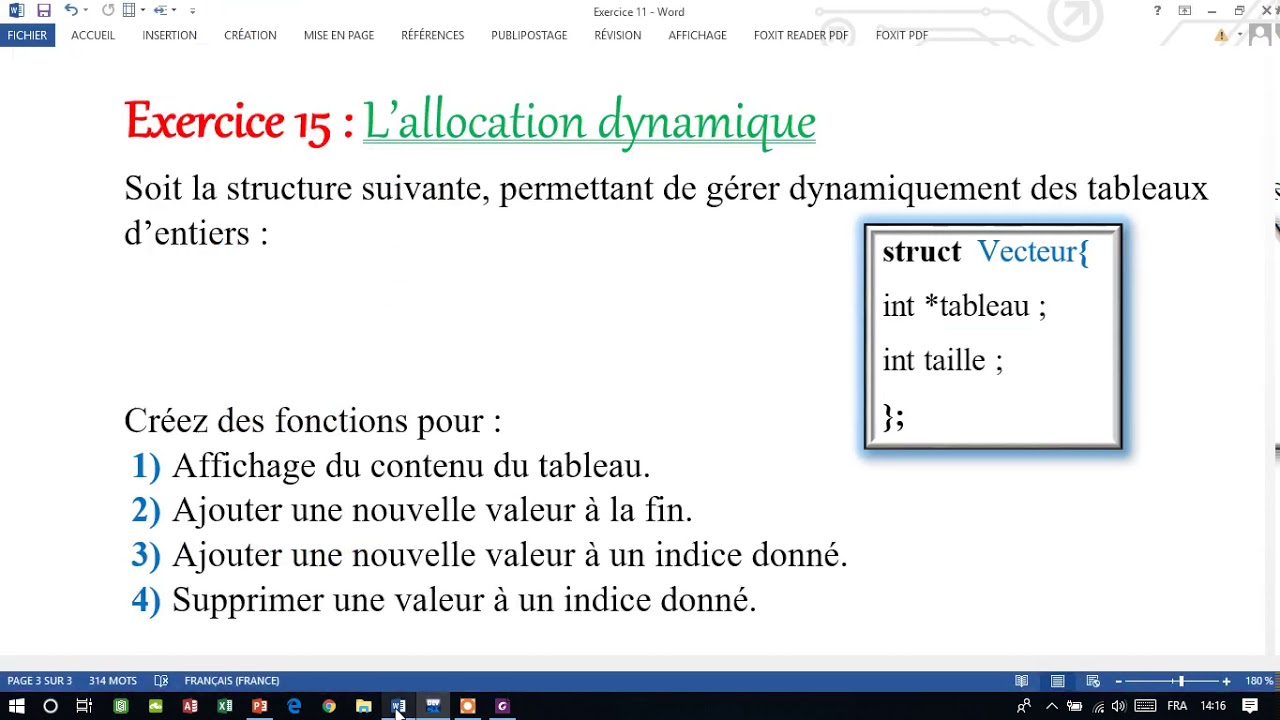
Task: Click the indent icon in quick access toolbar
Action: point(160,11)
